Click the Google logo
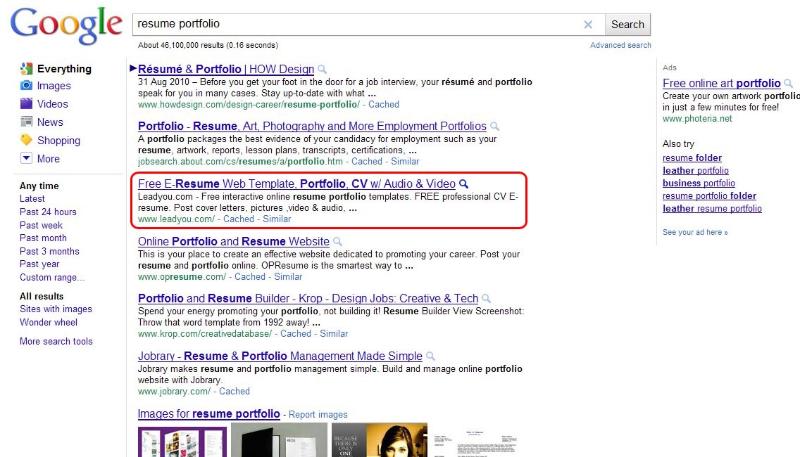This screenshot has height=457, width=800. (x=66, y=26)
